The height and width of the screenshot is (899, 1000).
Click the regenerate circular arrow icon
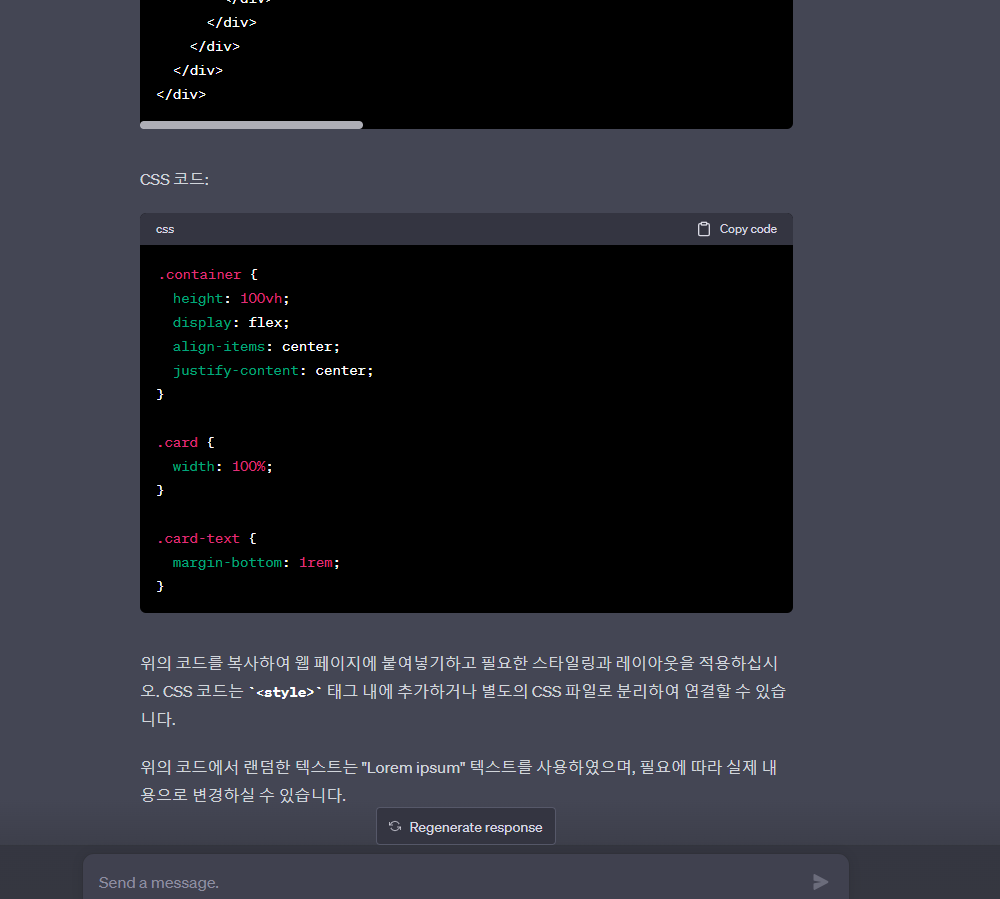pos(395,826)
